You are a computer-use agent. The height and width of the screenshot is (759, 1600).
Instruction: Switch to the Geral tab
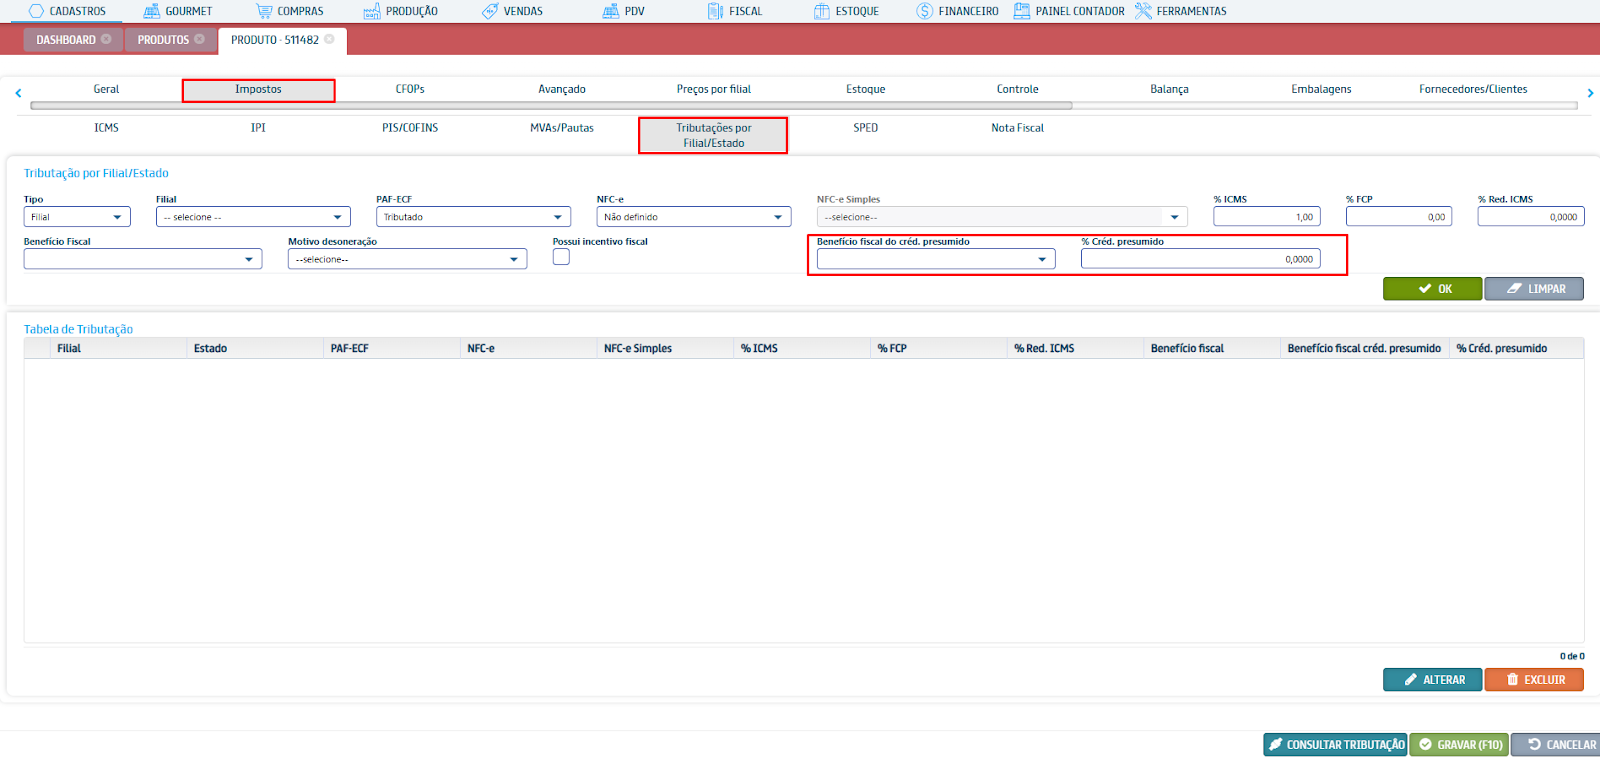(x=106, y=89)
